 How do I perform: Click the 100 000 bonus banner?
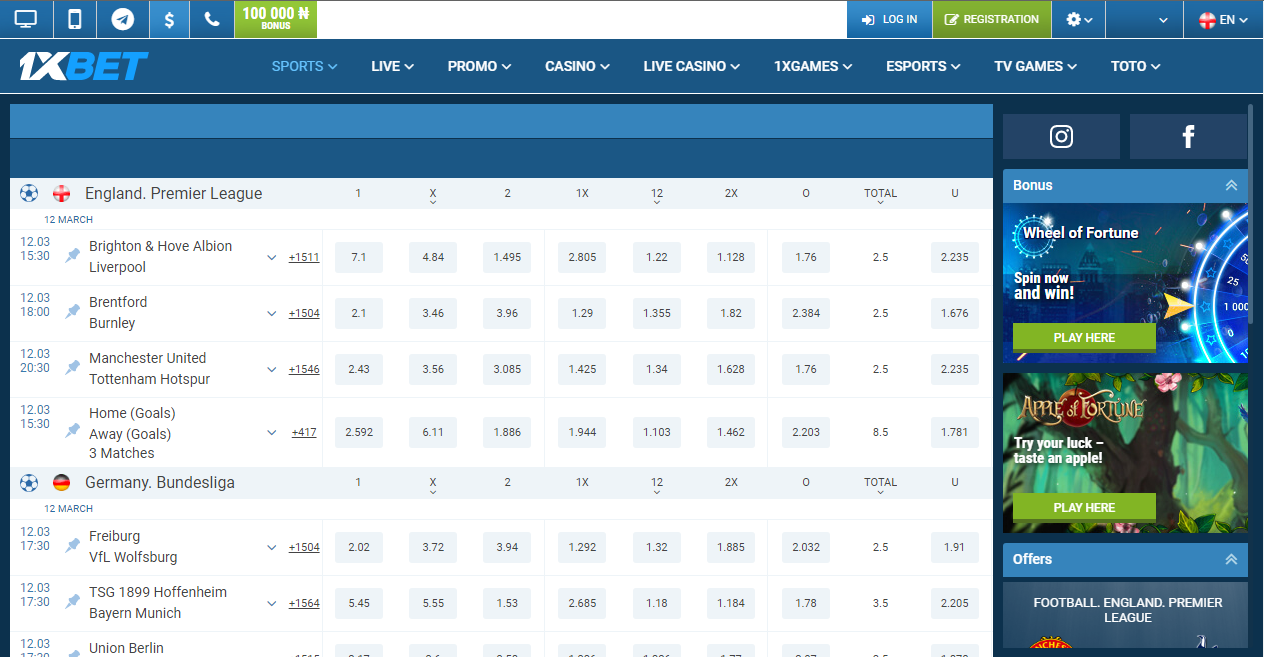pos(275,18)
